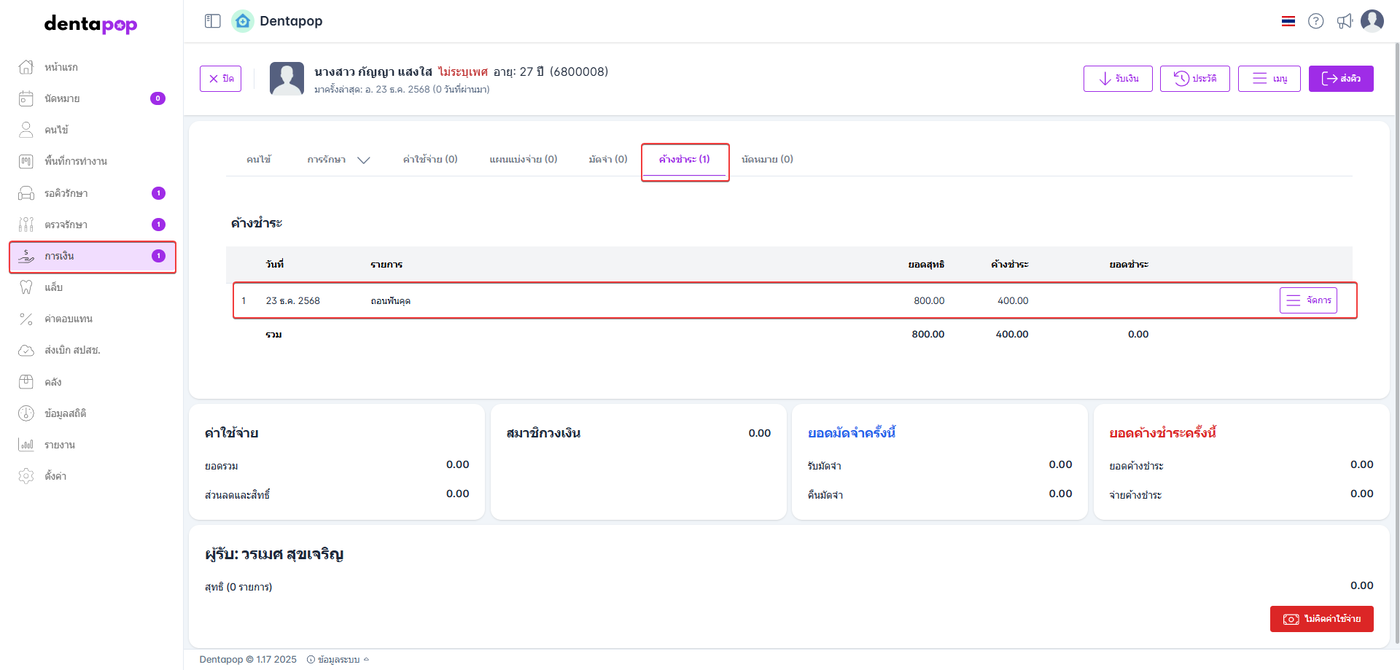Open the settings gear icon

pyautogui.click(x=27, y=476)
